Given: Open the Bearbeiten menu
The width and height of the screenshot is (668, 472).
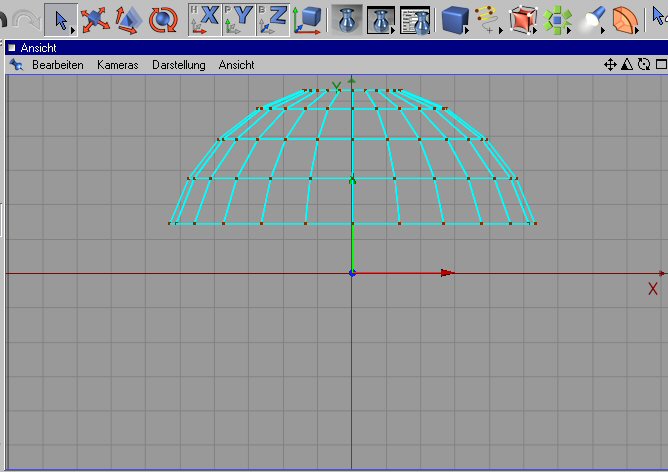Looking at the screenshot, I should pyautogui.click(x=58, y=65).
